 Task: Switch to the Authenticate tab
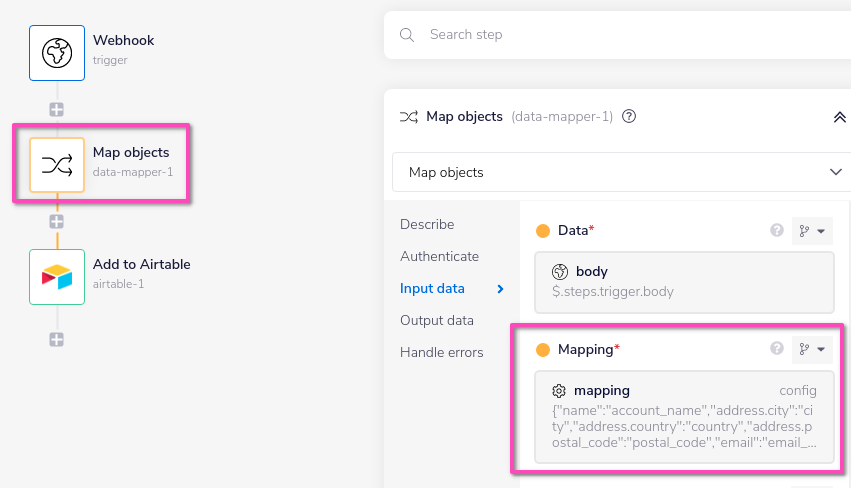point(439,256)
